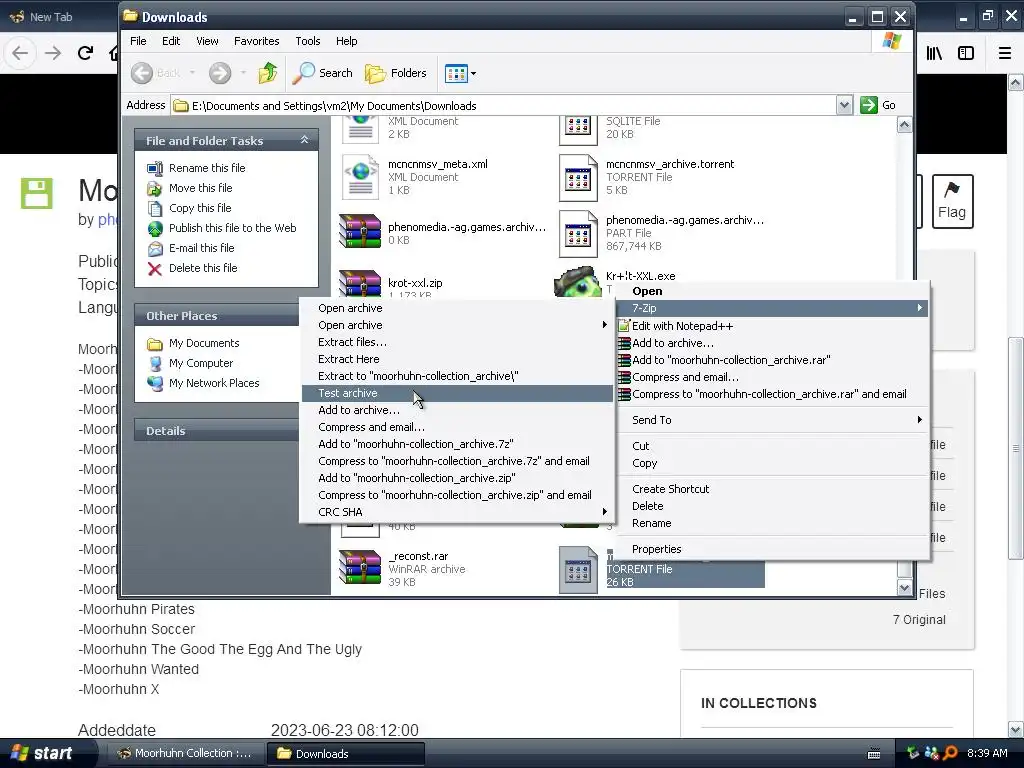Click the red X Delete icon
This screenshot has width=1024, height=768.
click(155, 268)
